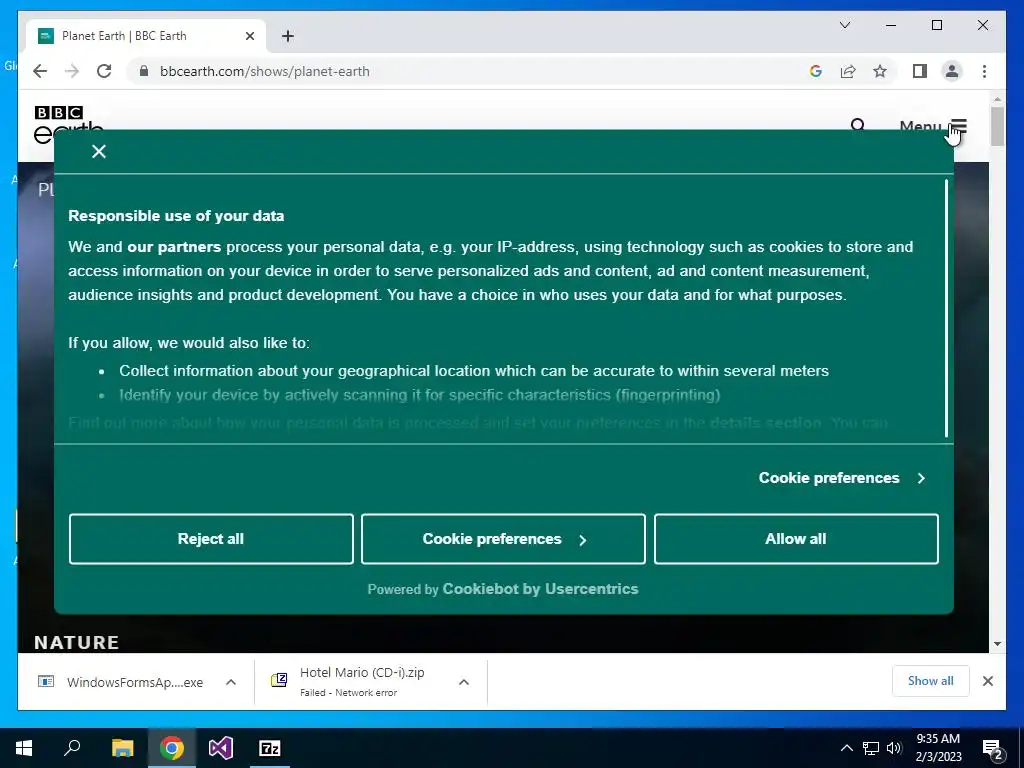The height and width of the screenshot is (768, 1024).
Task: Click the page vertical scrollbar thumb
Action: point(997,126)
